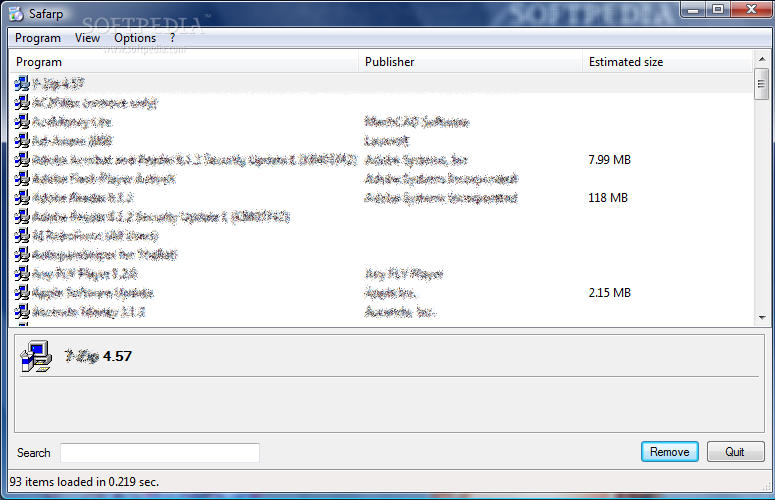Click the '93 items loaded in 0.219 sec.' status text
The image size is (775, 500).
[x=85, y=482]
